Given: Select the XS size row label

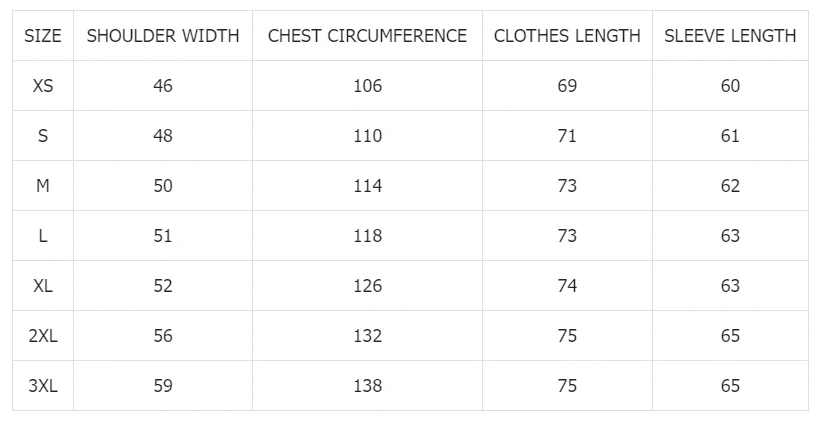Looking at the screenshot, I should coord(43,86).
